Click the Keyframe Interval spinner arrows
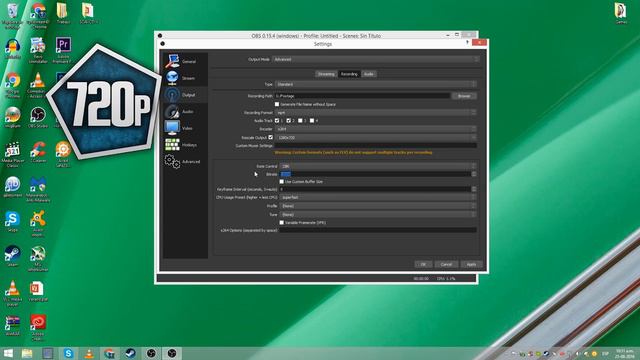This screenshot has width=640, height=360. click(474, 189)
